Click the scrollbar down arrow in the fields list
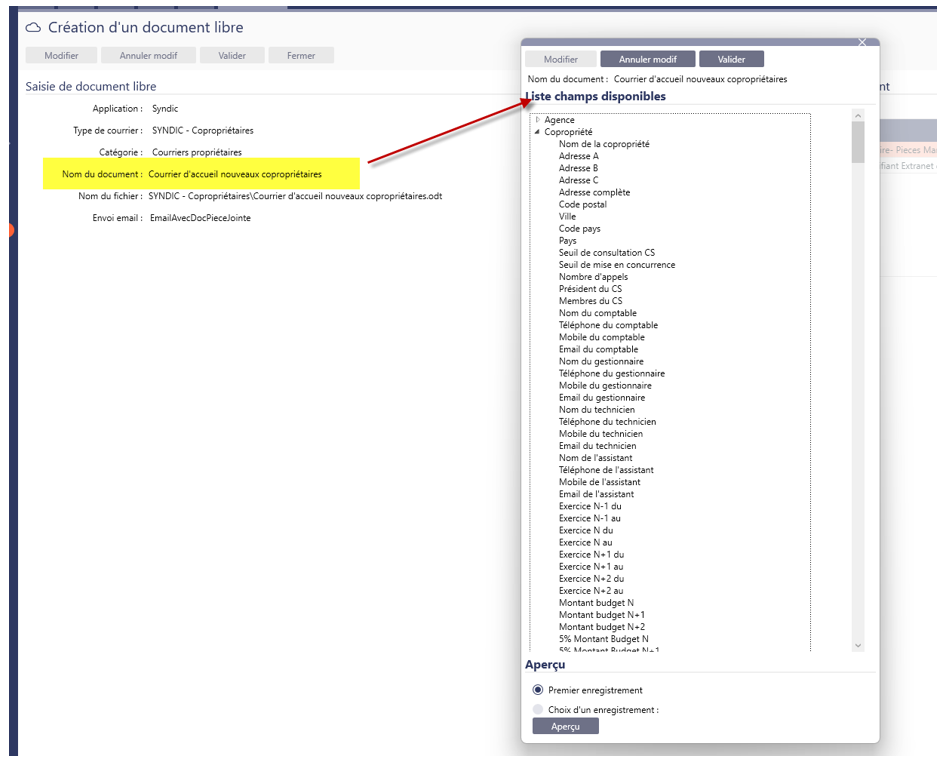 (x=857, y=646)
